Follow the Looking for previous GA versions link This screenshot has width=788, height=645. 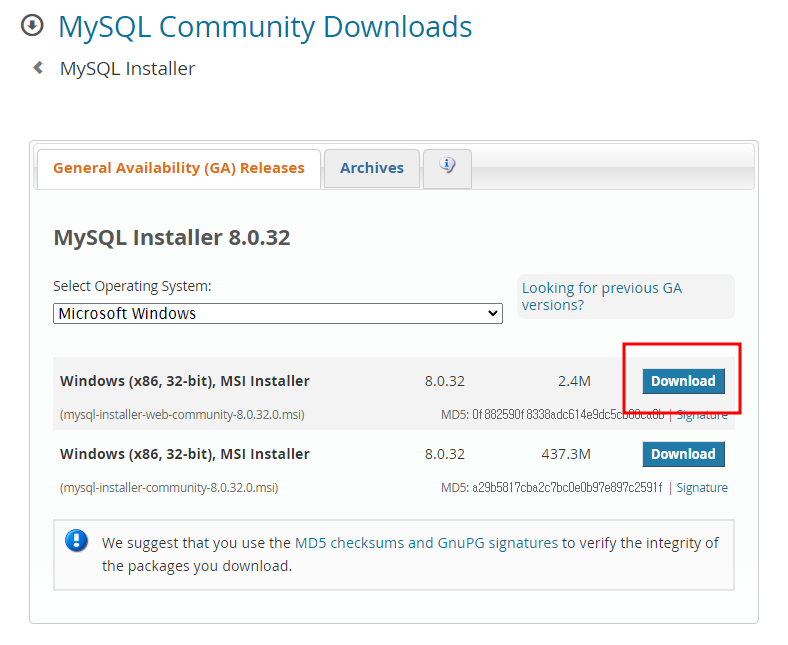(602, 296)
